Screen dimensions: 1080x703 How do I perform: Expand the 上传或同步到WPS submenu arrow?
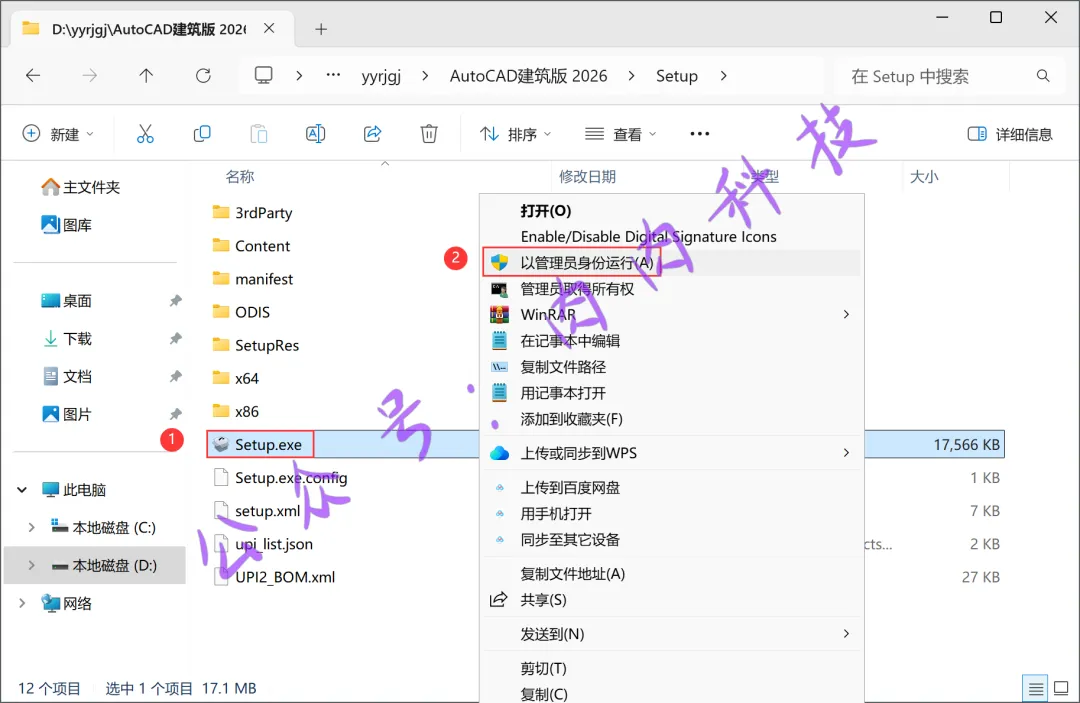tap(847, 453)
